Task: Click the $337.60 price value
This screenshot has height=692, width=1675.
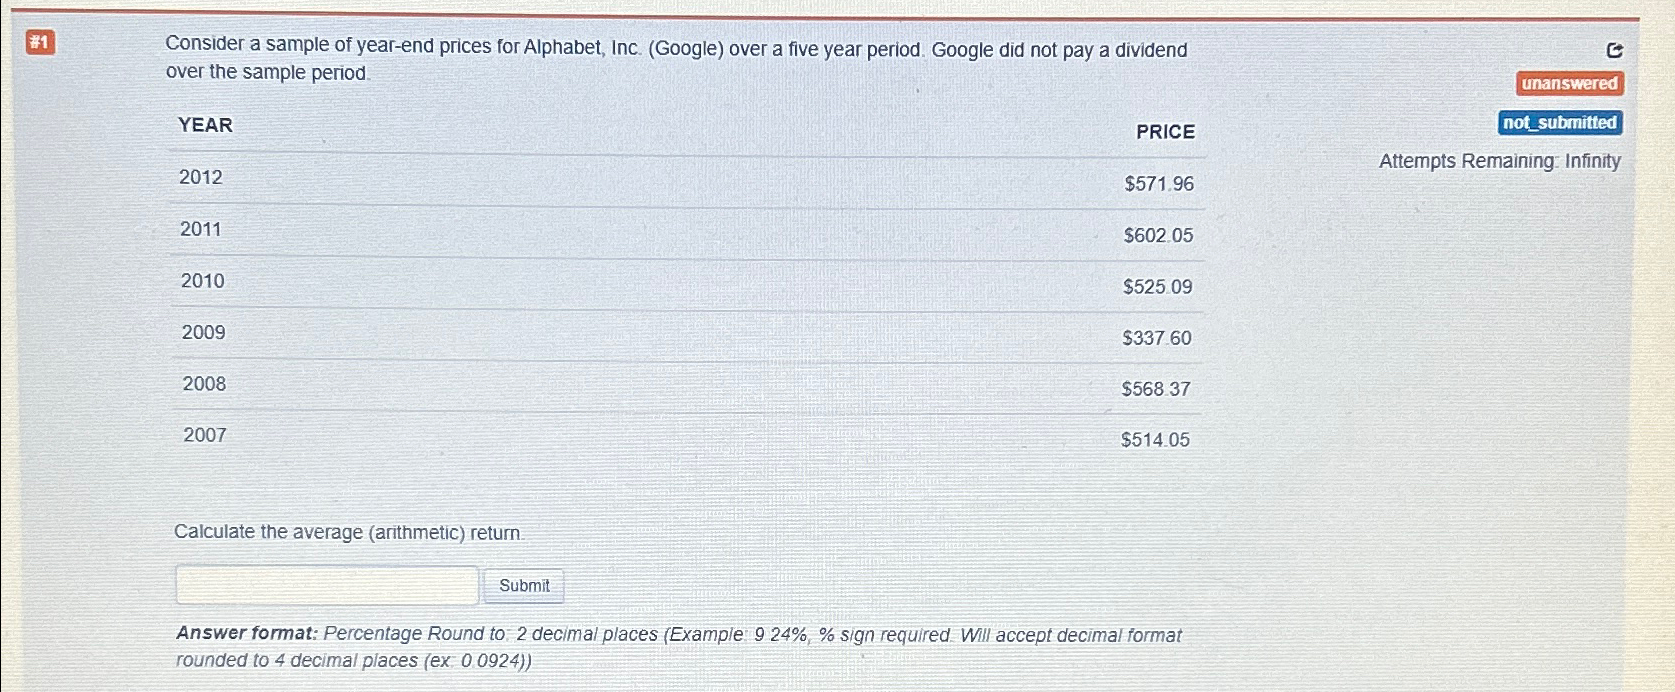Action: coord(1157,338)
